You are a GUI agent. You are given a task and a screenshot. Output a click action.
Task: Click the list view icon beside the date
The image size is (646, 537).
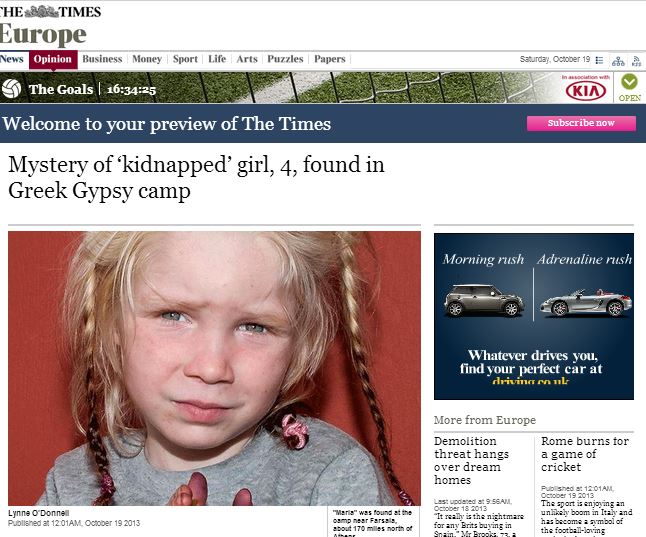click(599, 60)
